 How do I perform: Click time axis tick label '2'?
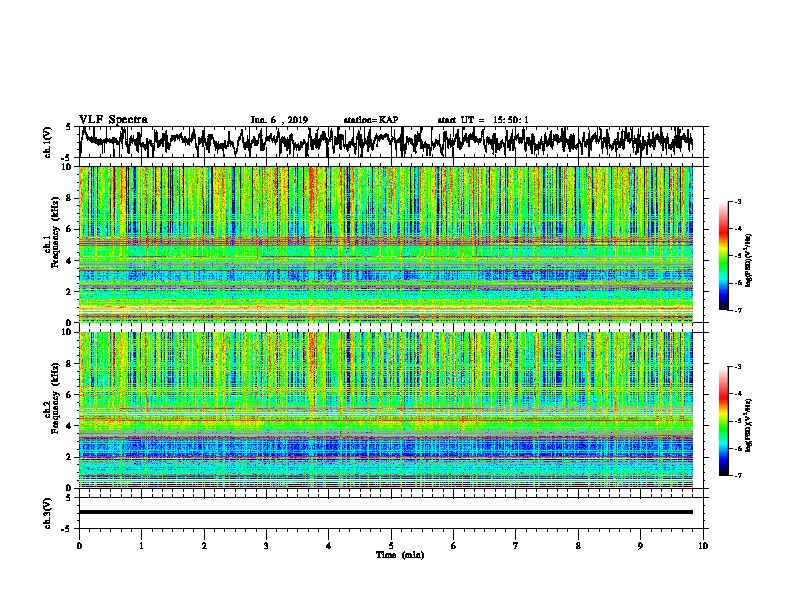(204, 546)
